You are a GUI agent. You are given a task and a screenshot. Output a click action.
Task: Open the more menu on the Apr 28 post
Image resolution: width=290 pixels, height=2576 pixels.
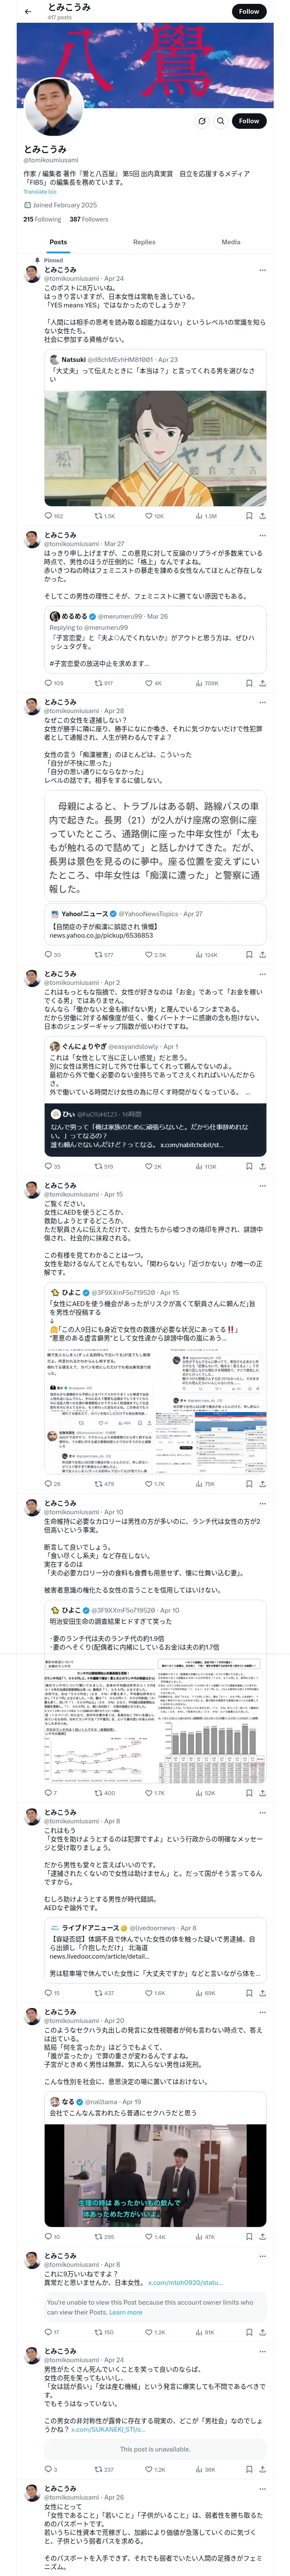click(263, 702)
